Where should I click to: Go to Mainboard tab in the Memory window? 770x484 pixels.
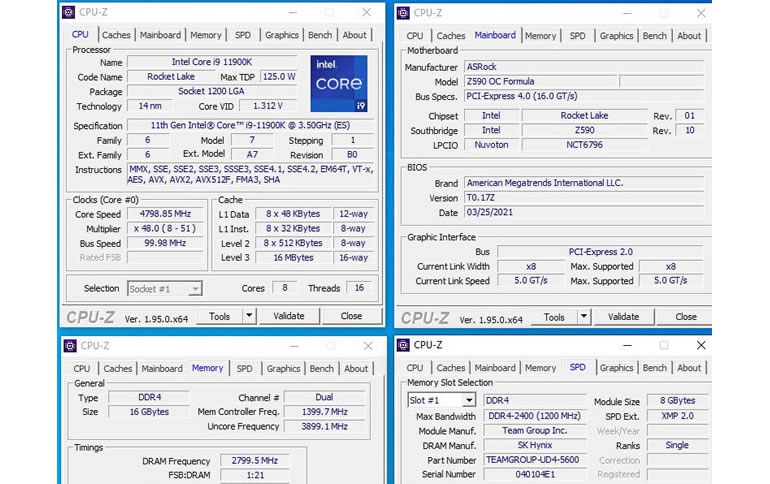tap(162, 368)
